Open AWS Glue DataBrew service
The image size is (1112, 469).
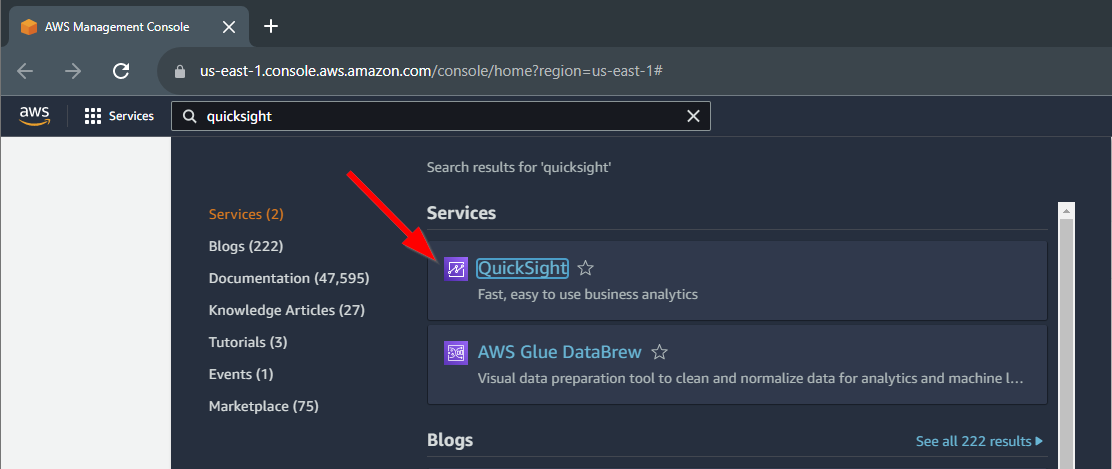click(x=560, y=352)
